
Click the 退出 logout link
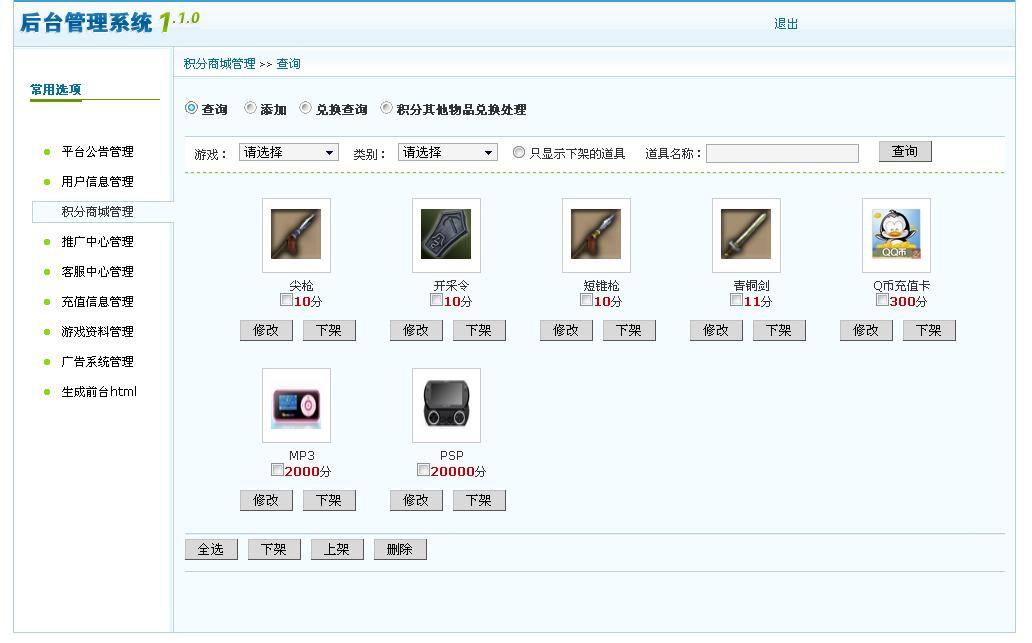click(x=786, y=22)
